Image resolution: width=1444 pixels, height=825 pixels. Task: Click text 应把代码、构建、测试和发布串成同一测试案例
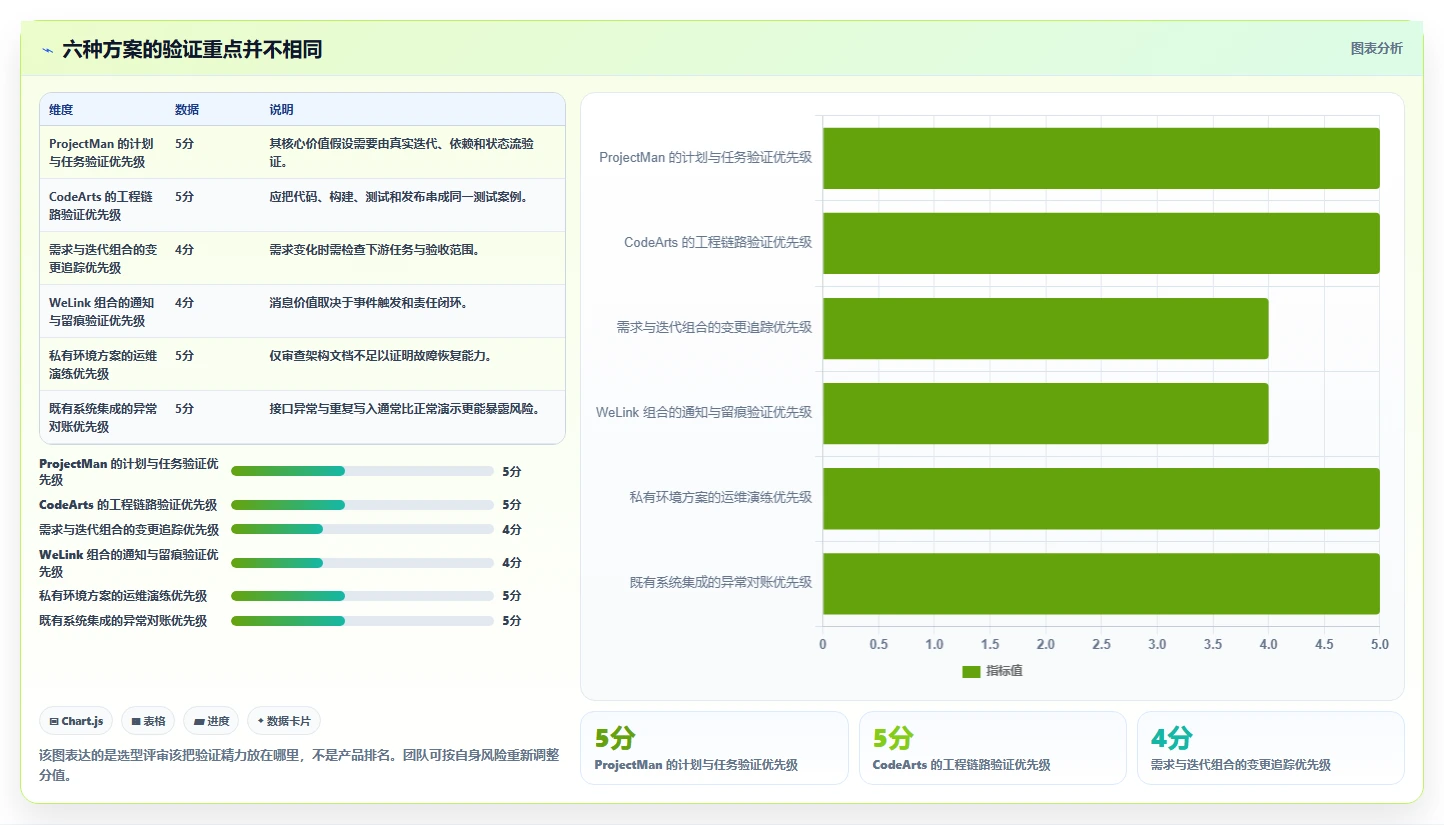(x=399, y=197)
